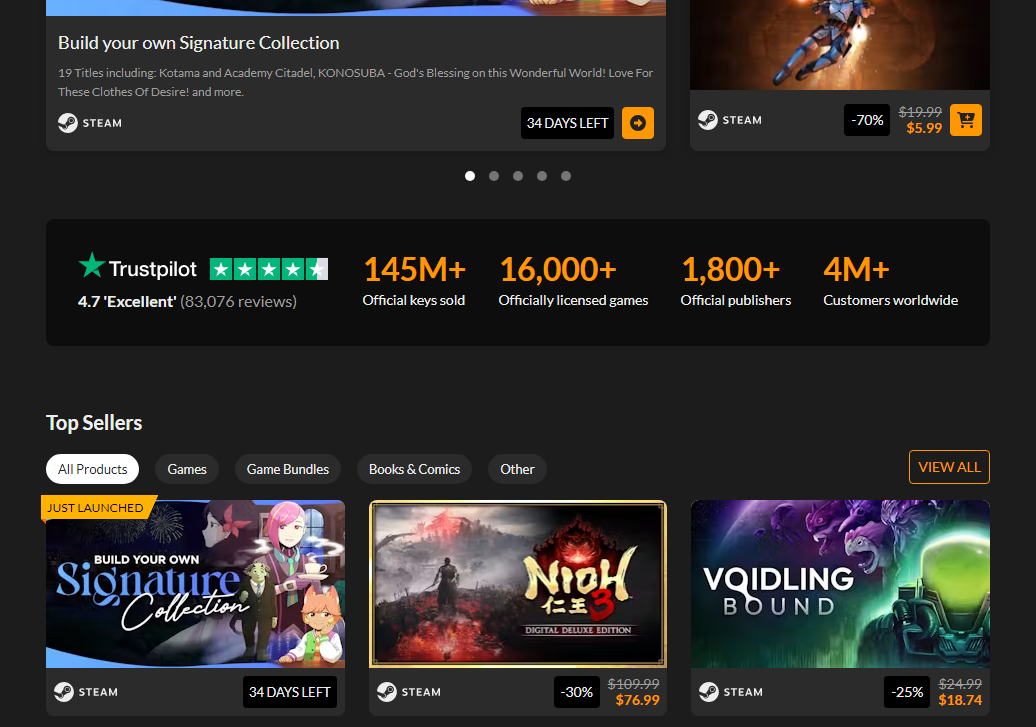Open the game artwork above the -70% deal
This screenshot has height=727, width=1036.
840,44
